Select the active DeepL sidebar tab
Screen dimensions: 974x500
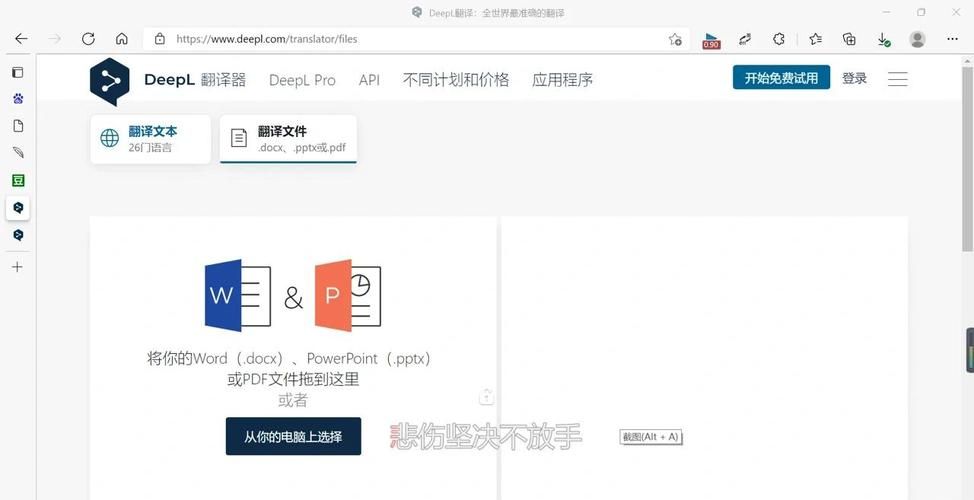(18, 207)
